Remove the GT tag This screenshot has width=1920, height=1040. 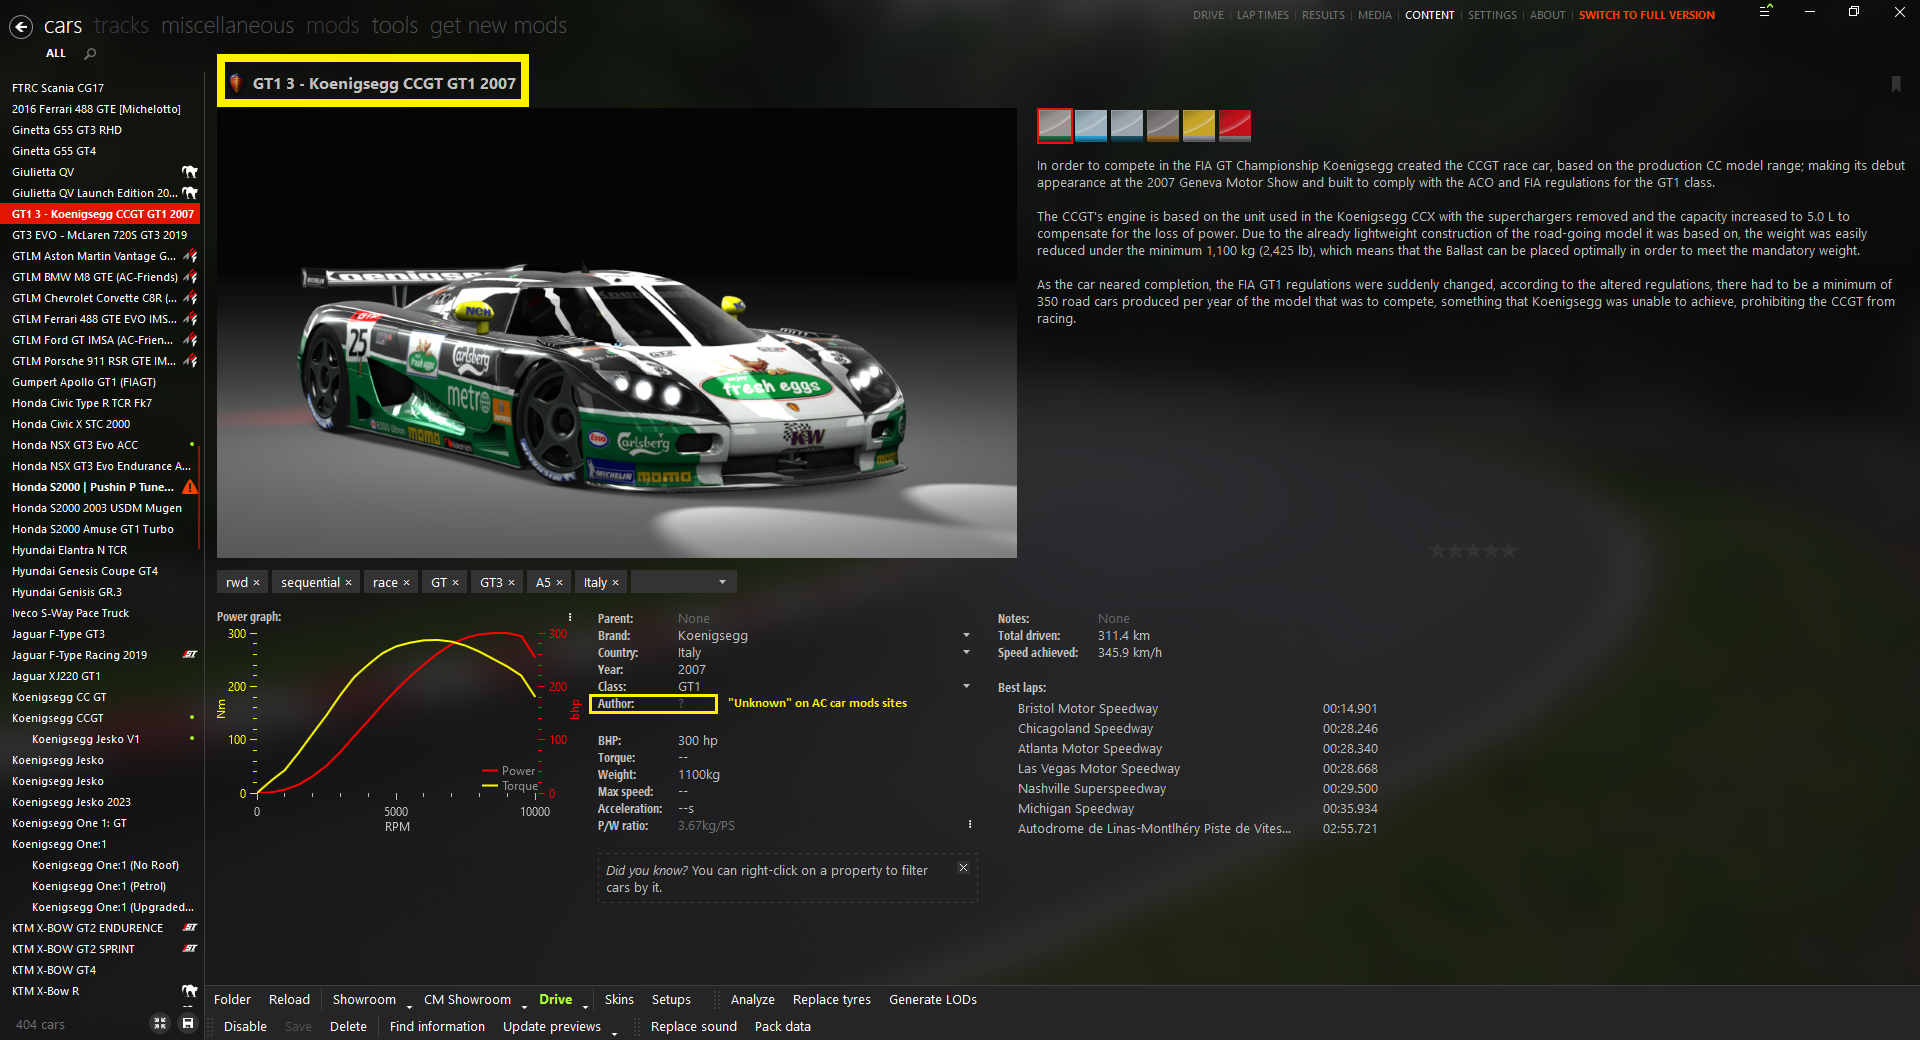tap(455, 583)
